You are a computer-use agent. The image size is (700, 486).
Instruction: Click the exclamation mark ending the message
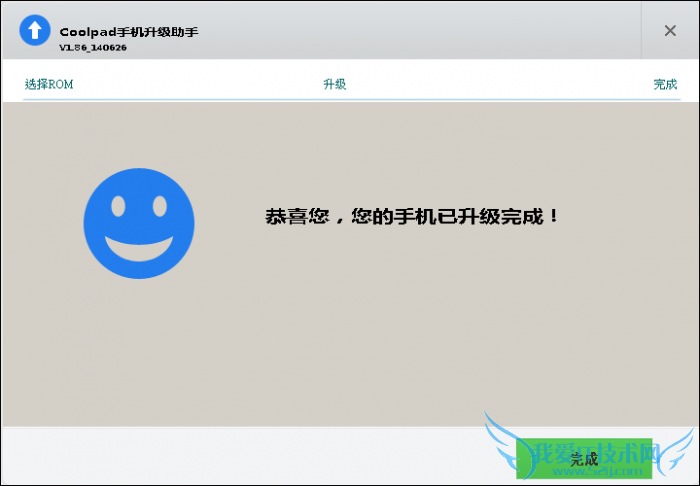click(x=554, y=216)
